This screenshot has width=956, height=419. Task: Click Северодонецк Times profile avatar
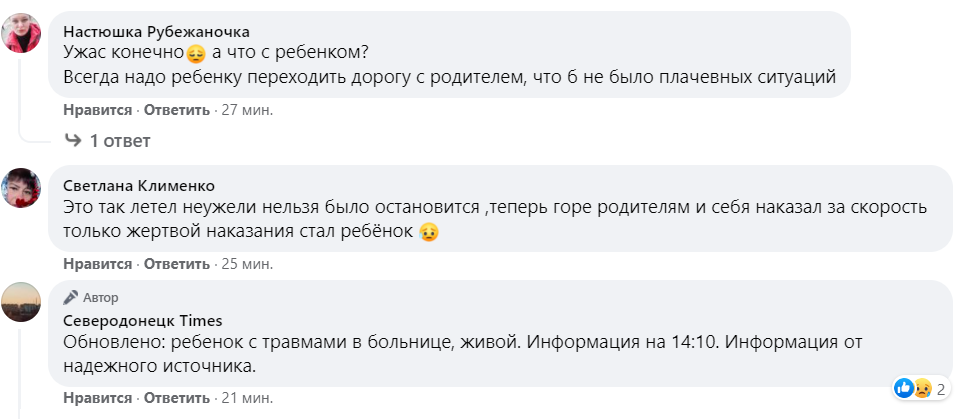20,302
